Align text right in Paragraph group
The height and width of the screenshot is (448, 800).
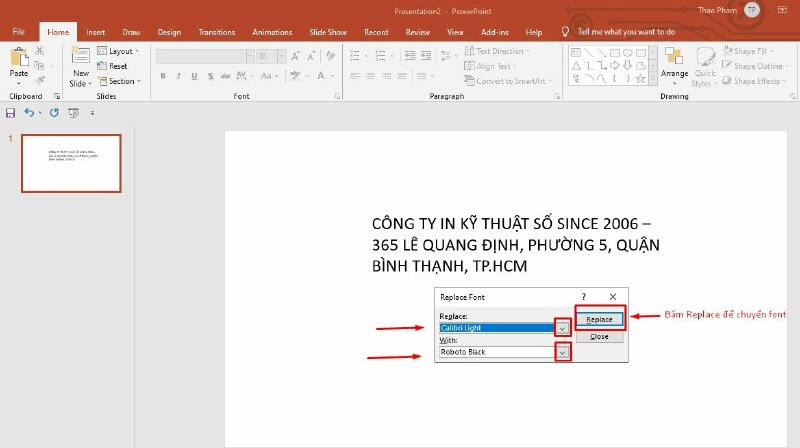click(386, 76)
